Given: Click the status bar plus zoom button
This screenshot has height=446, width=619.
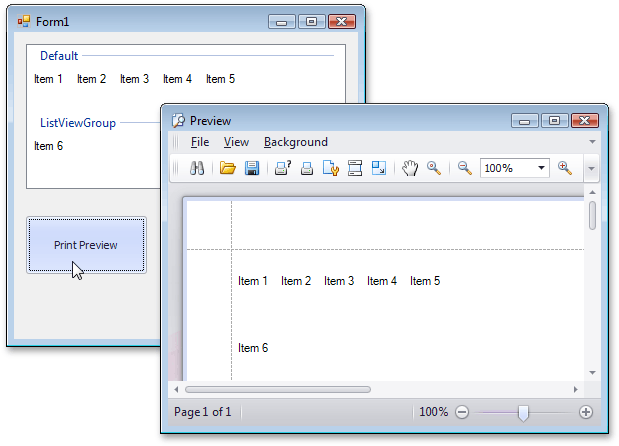Looking at the screenshot, I should coord(586,412).
